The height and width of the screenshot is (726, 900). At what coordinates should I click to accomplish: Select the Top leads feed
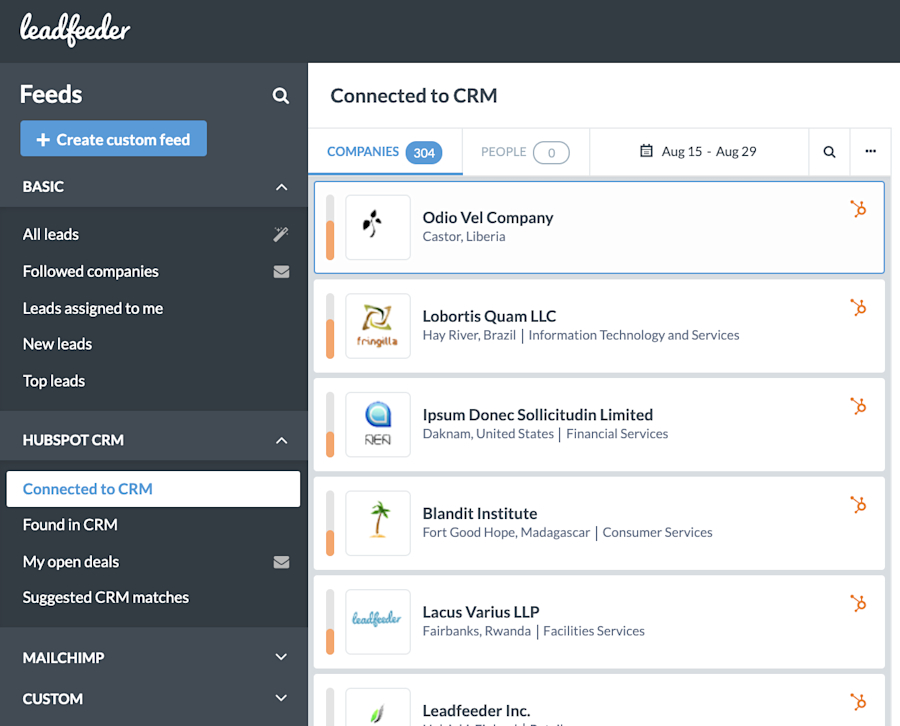coord(53,380)
